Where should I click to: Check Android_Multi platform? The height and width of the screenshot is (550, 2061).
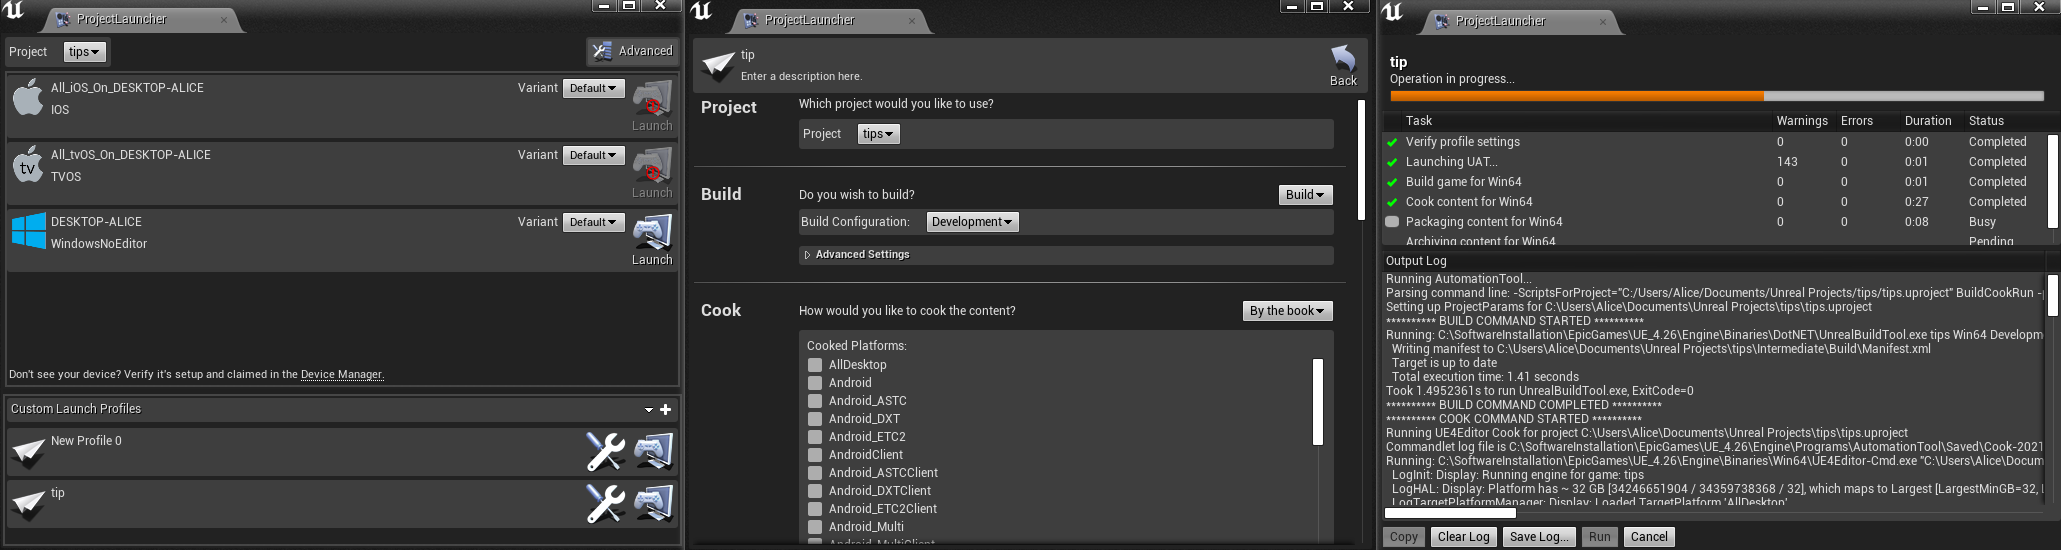coord(815,527)
